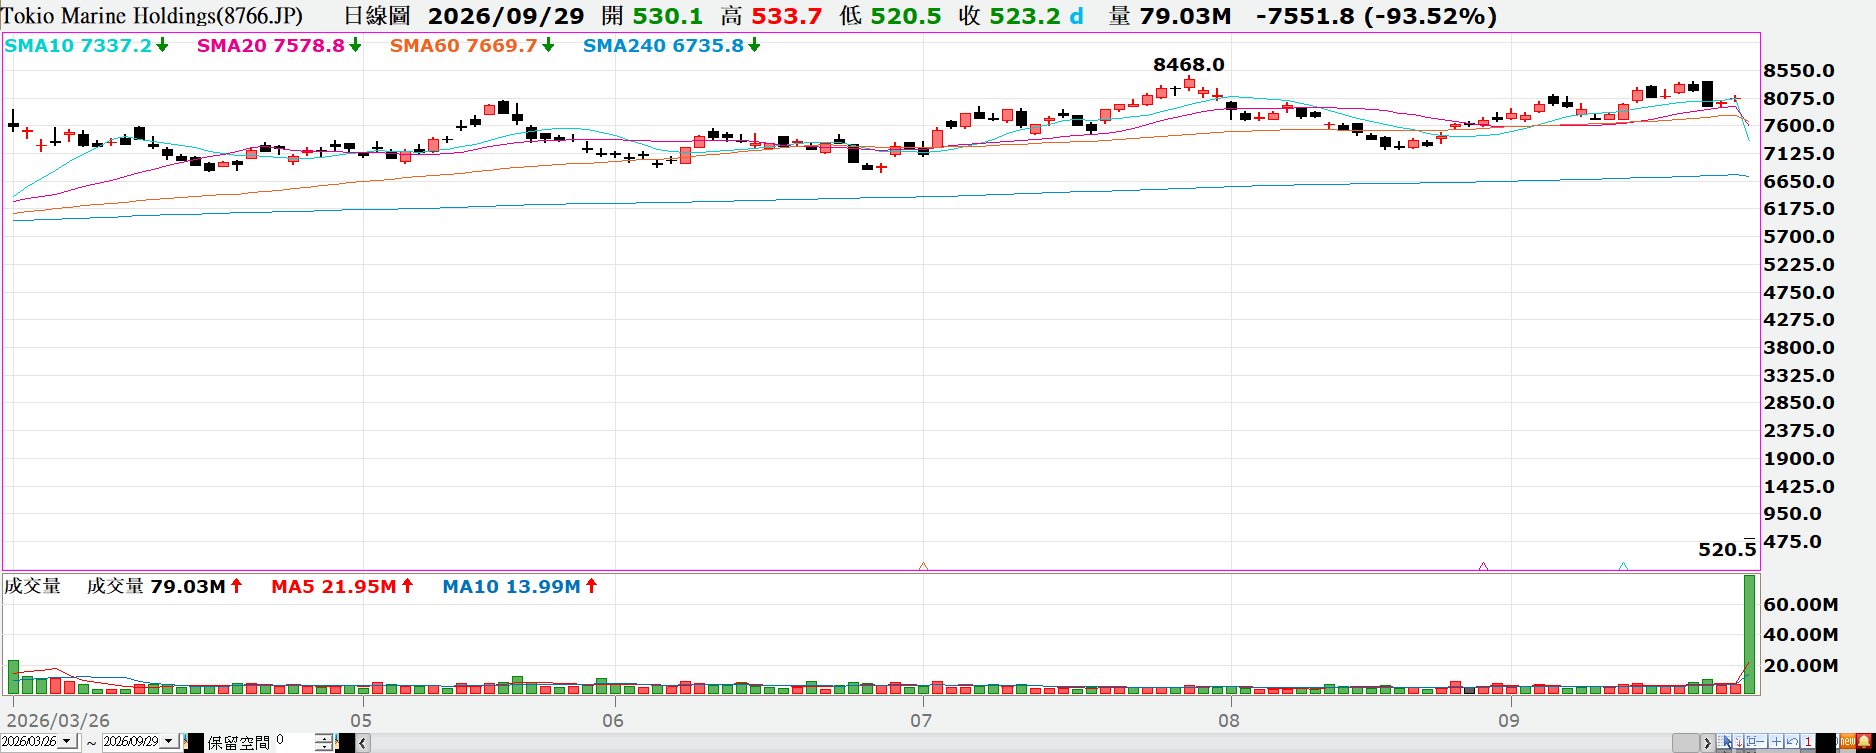Open the orange 'new' badge icon
This screenshot has width=1876, height=753.
tap(1848, 741)
